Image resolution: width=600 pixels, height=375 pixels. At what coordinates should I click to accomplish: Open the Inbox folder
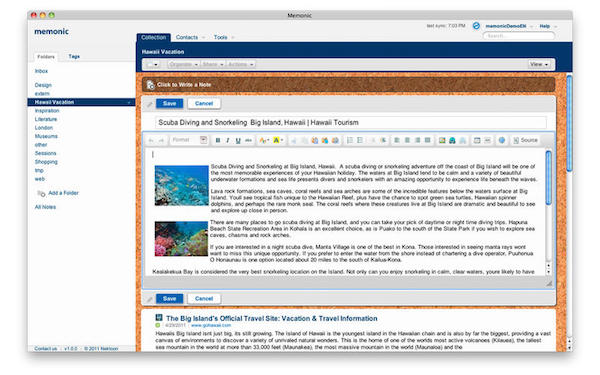point(41,71)
